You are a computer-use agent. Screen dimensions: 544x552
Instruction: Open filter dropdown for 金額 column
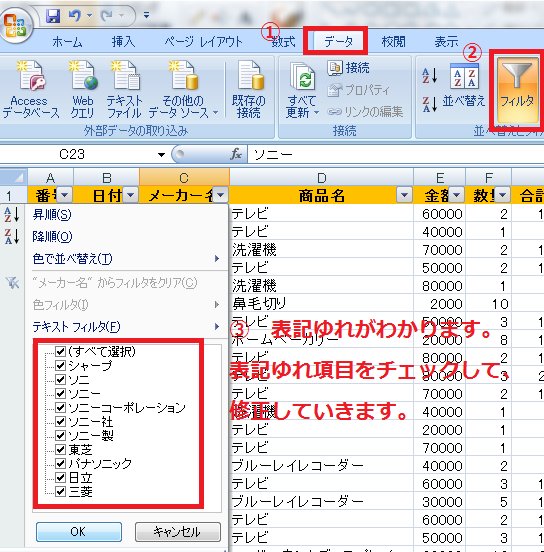point(457,195)
